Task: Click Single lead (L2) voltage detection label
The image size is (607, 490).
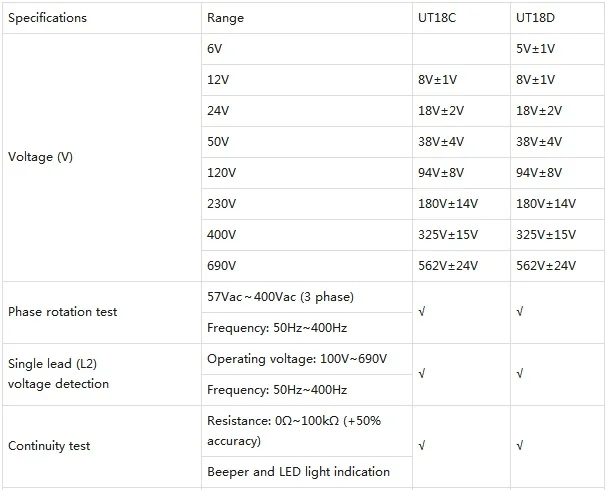Action: [x=59, y=374]
